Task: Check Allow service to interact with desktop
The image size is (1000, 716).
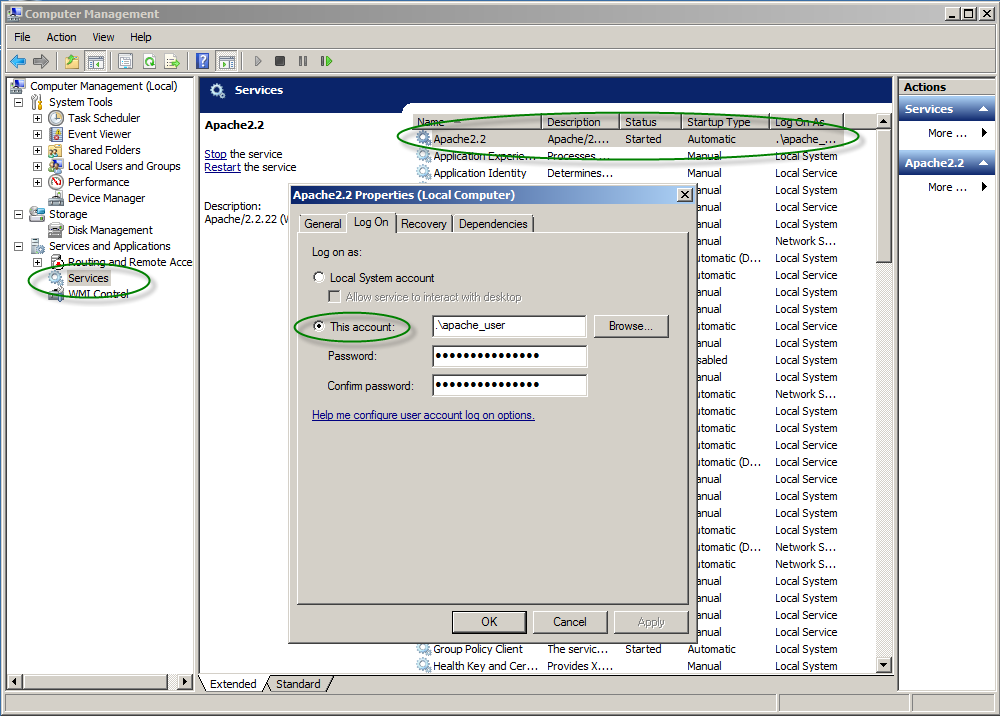Action: [334, 296]
